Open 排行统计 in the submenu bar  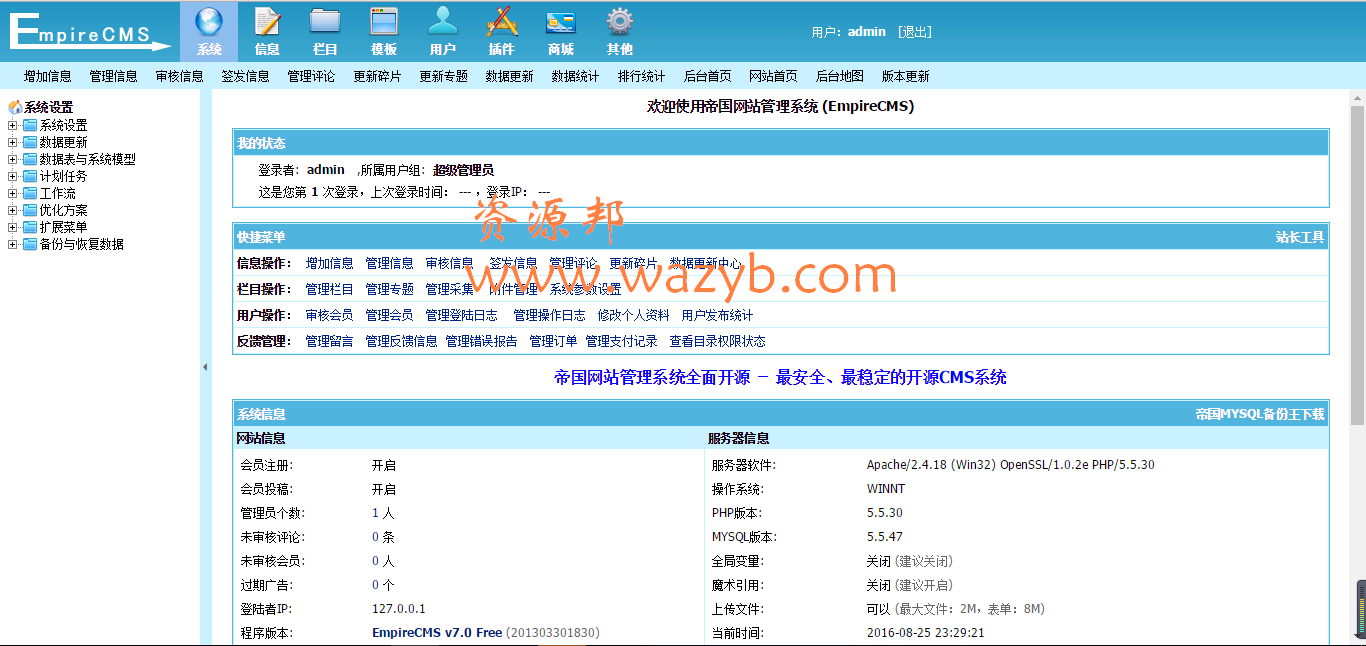click(x=642, y=76)
